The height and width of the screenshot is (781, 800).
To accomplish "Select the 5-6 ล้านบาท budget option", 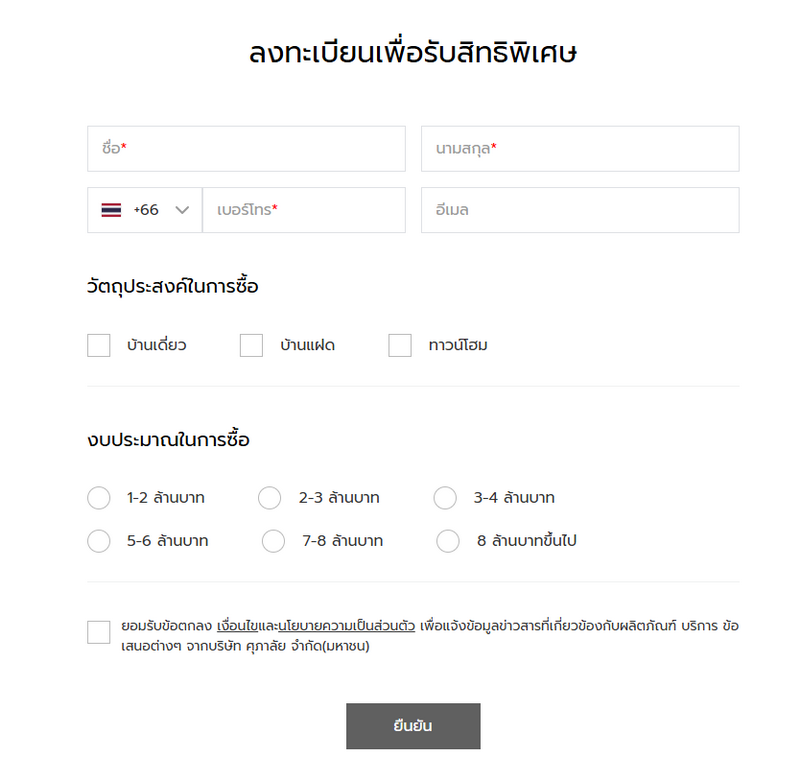I will (98, 541).
